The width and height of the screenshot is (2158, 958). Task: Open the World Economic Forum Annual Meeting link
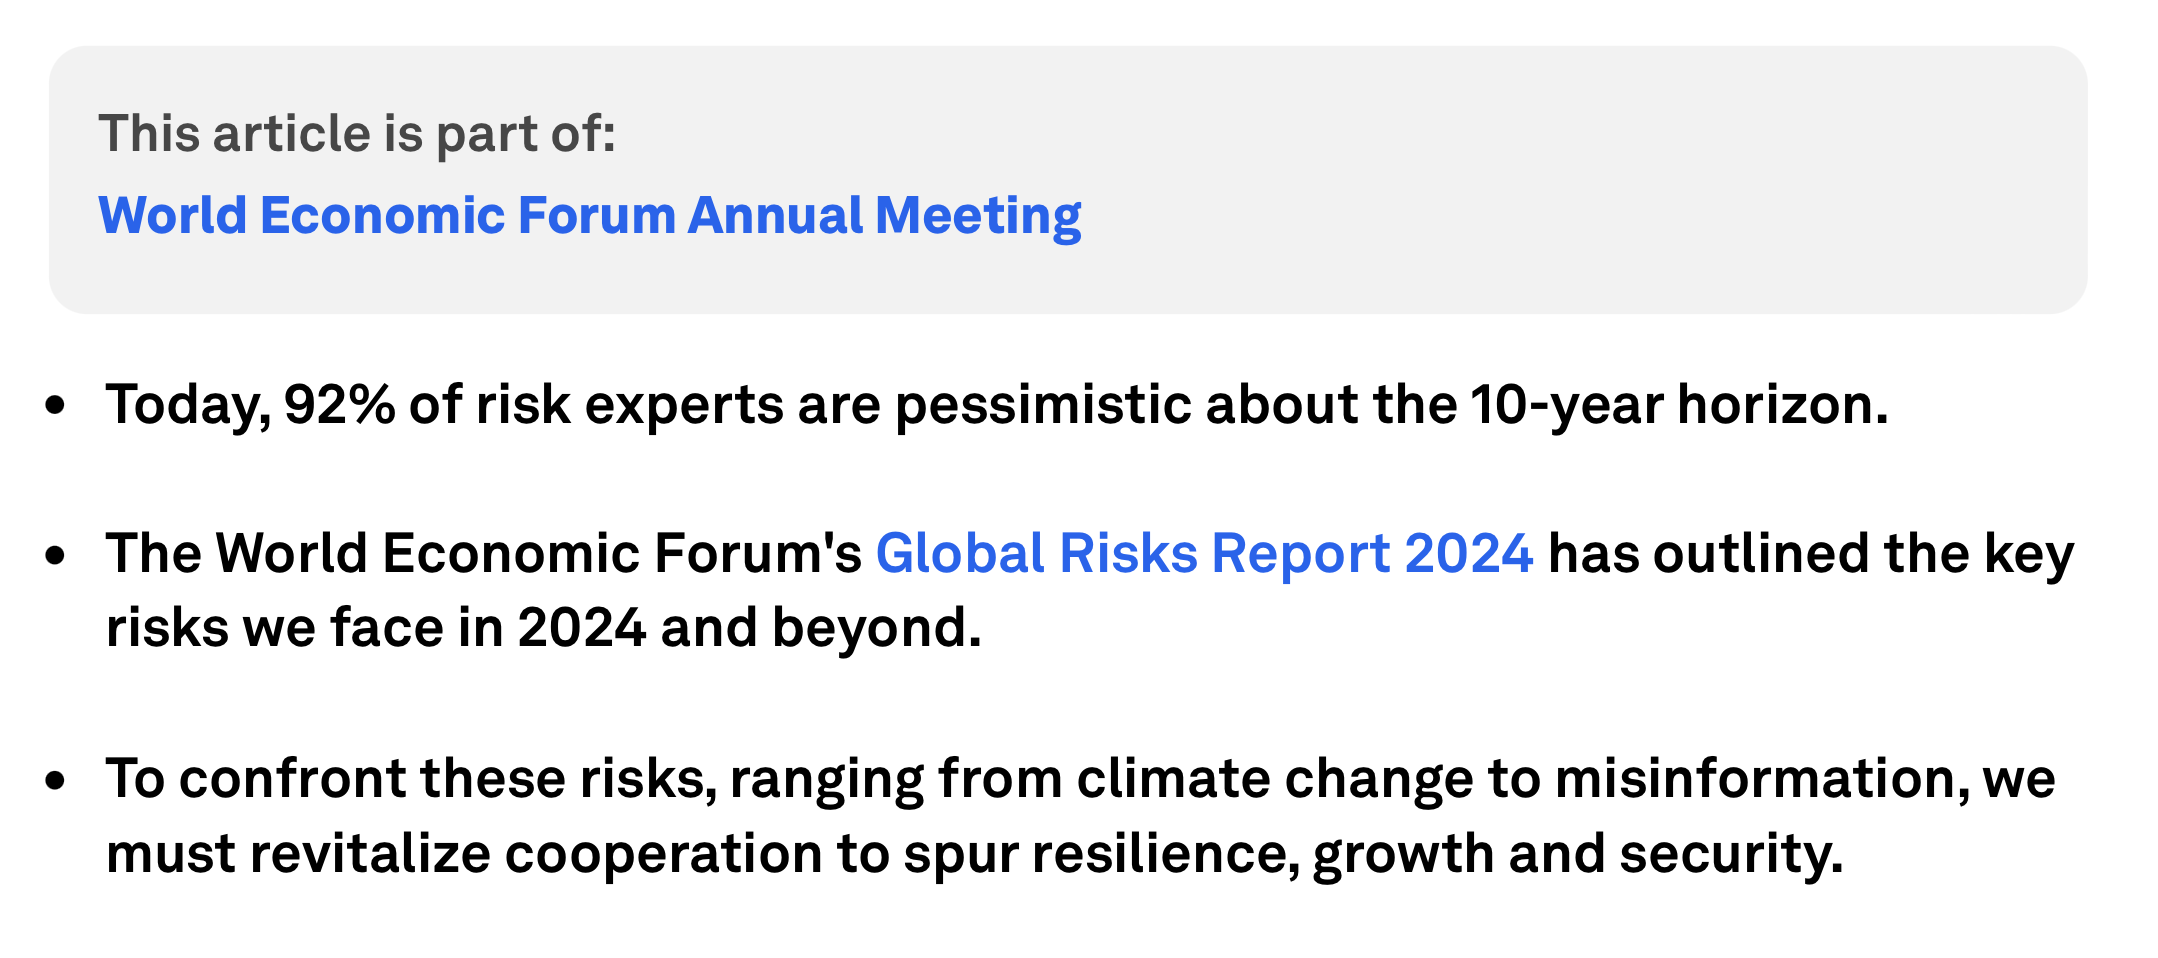(x=590, y=216)
